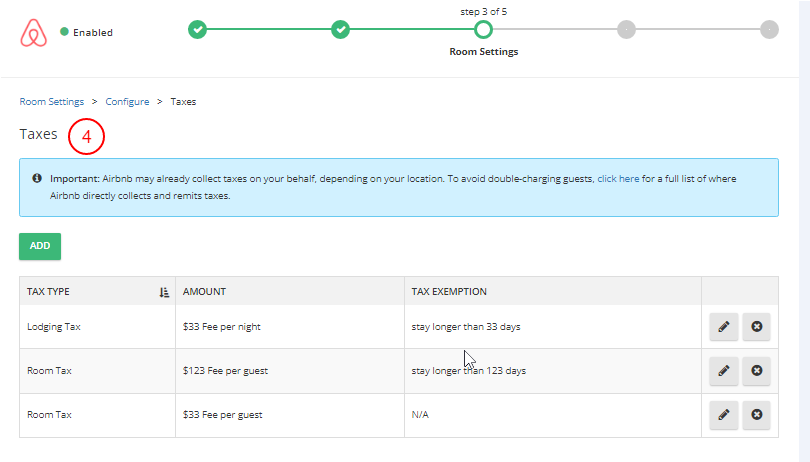The width and height of the screenshot is (810, 462).
Task: Sort by the Amount column header
Action: coord(205,292)
